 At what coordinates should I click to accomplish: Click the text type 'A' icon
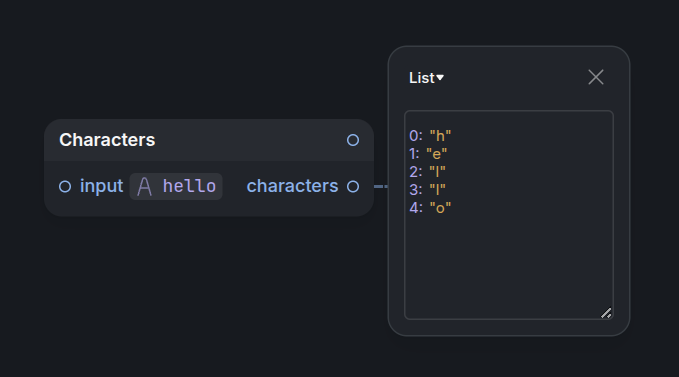point(144,187)
